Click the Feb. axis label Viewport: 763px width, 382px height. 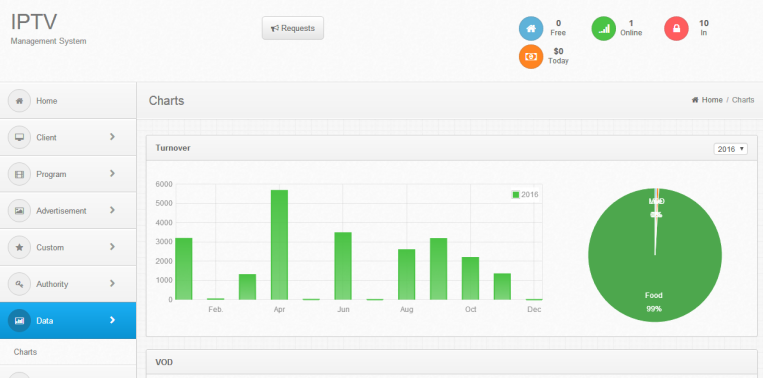[216, 309]
